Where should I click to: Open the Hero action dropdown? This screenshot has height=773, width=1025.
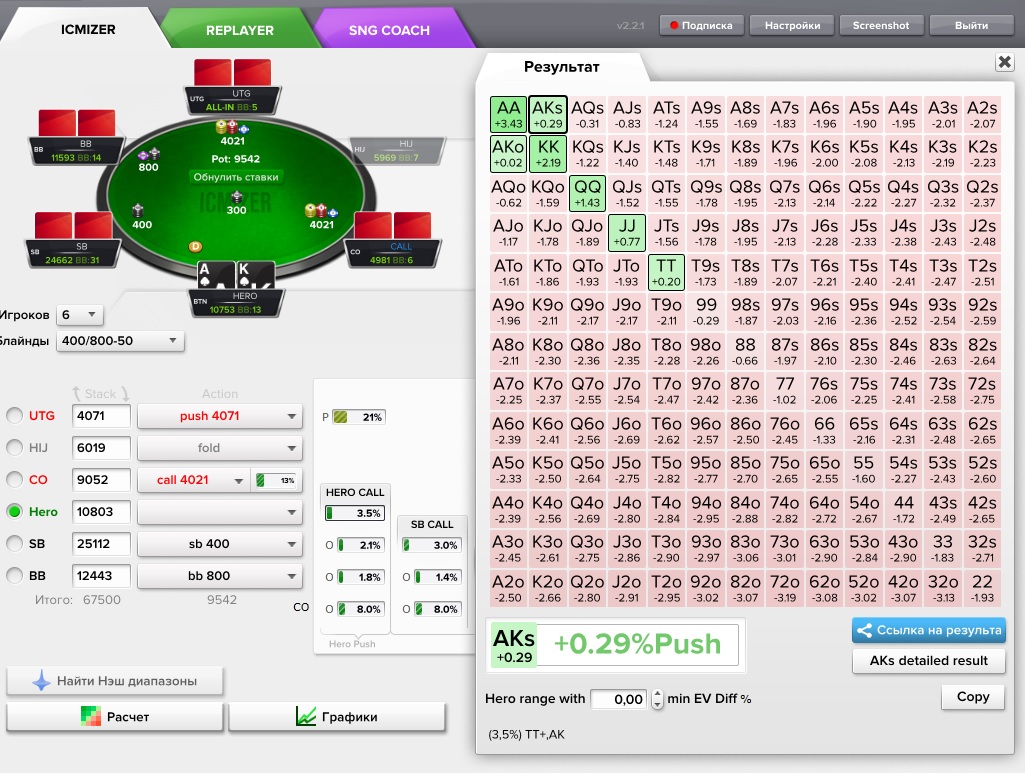pyautogui.click(x=220, y=512)
